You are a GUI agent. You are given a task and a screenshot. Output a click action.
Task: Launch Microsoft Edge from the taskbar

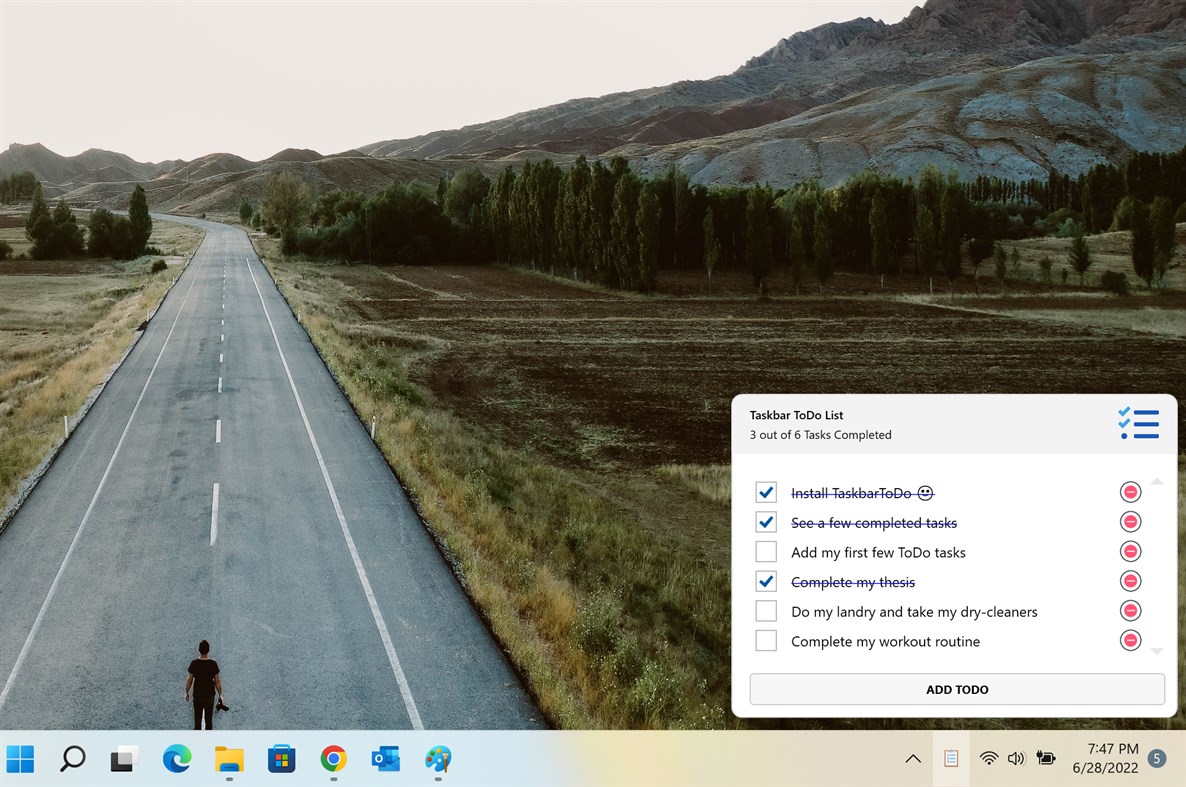pos(177,759)
